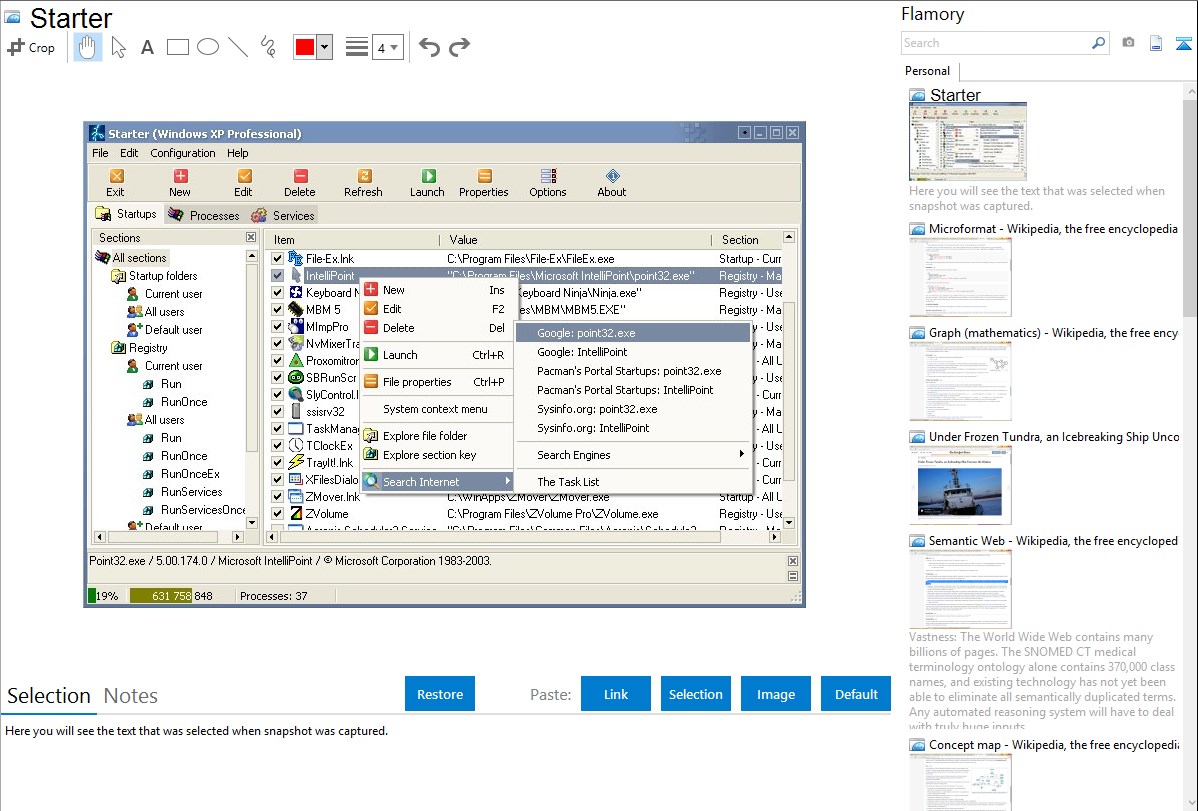
Task: Switch to the Notes tab
Action: pyautogui.click(x=131, y=696)
